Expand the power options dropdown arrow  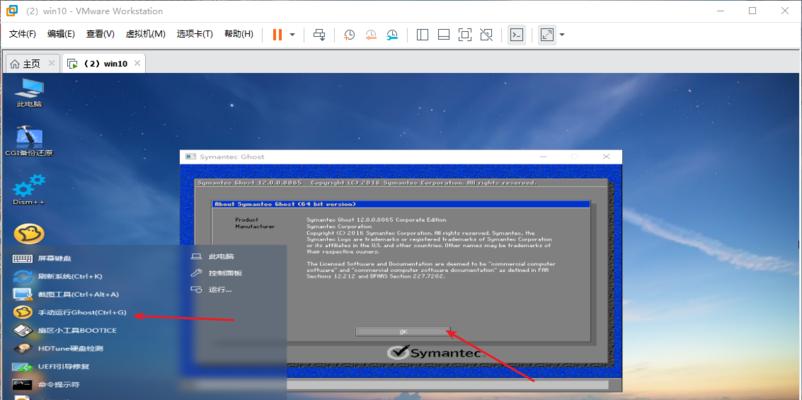293,35
